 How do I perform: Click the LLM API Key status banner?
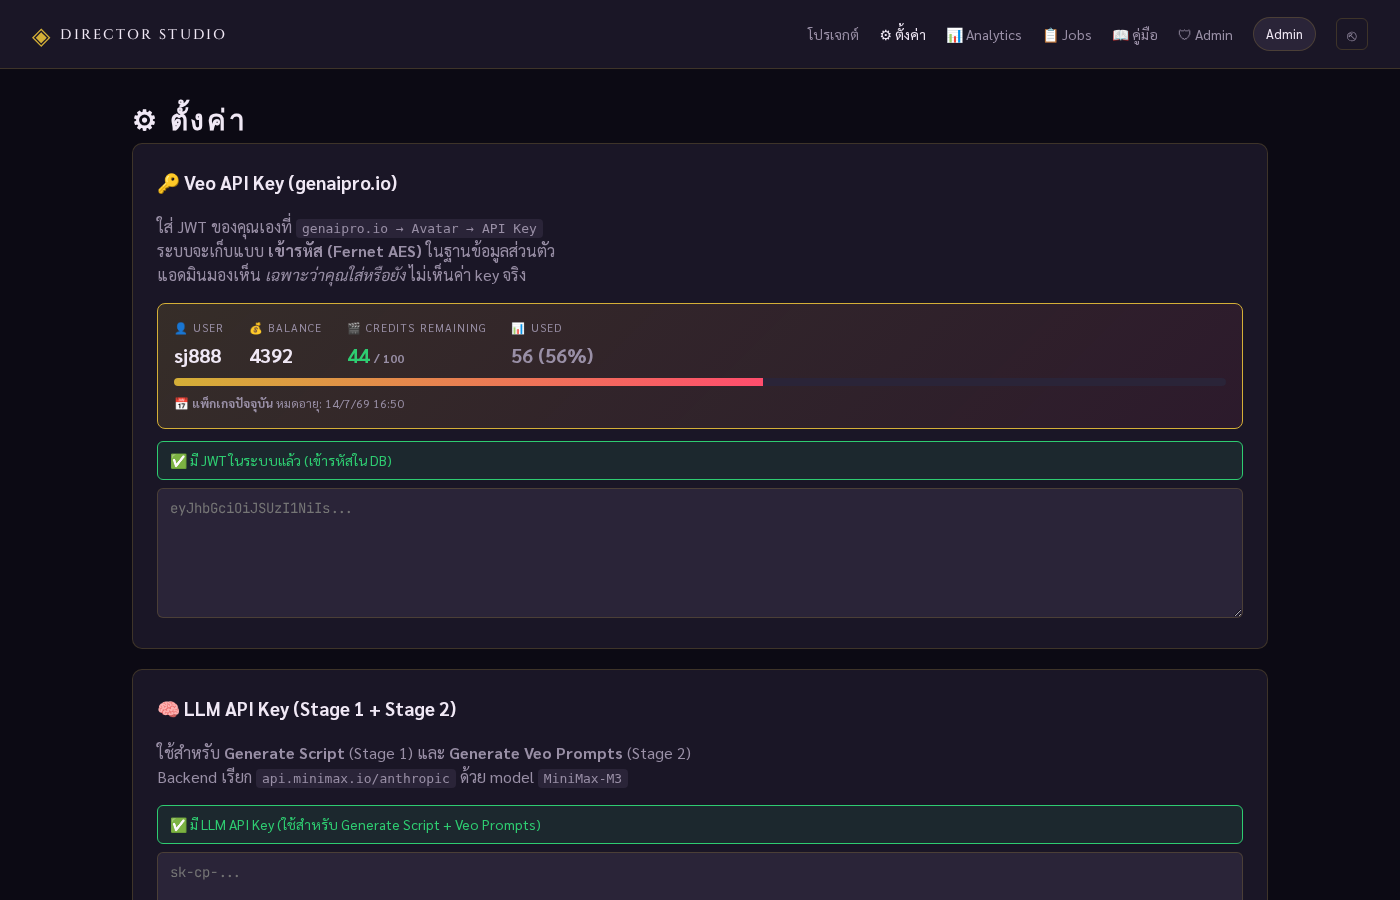pyautogui.click(x=700, y=824)
